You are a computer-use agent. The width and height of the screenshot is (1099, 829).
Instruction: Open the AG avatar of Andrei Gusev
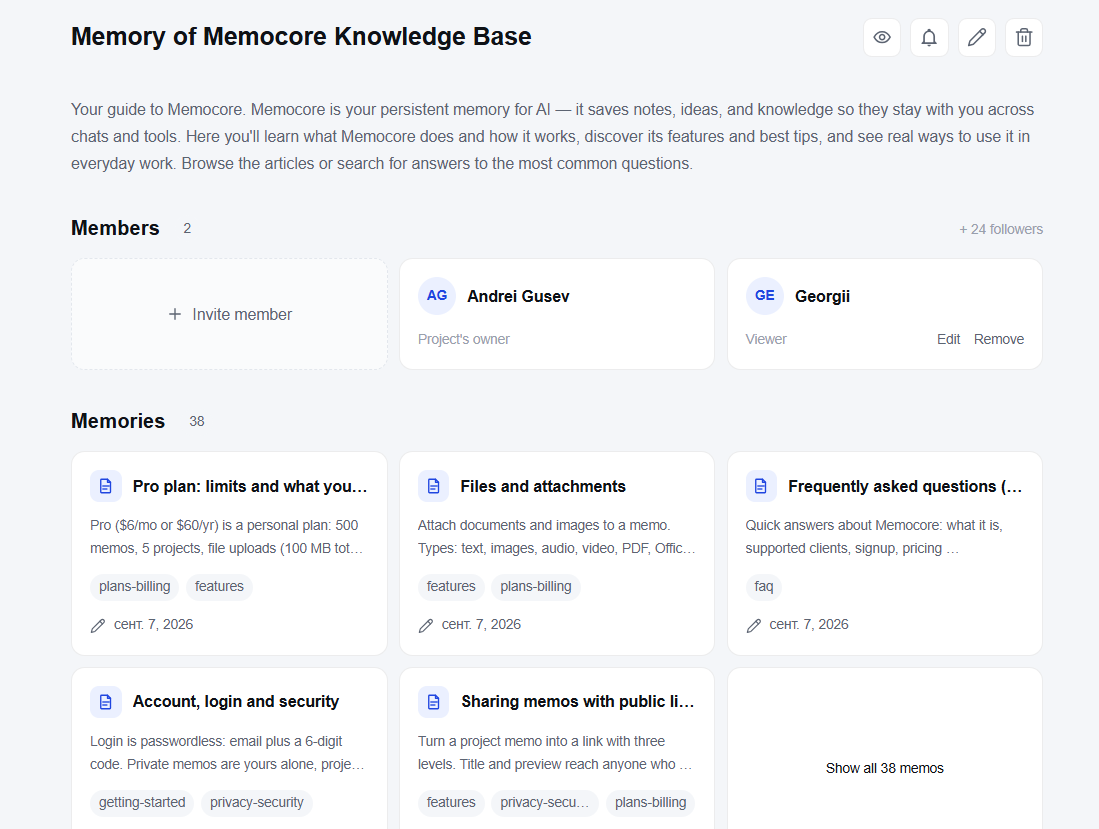coord(437,296)
